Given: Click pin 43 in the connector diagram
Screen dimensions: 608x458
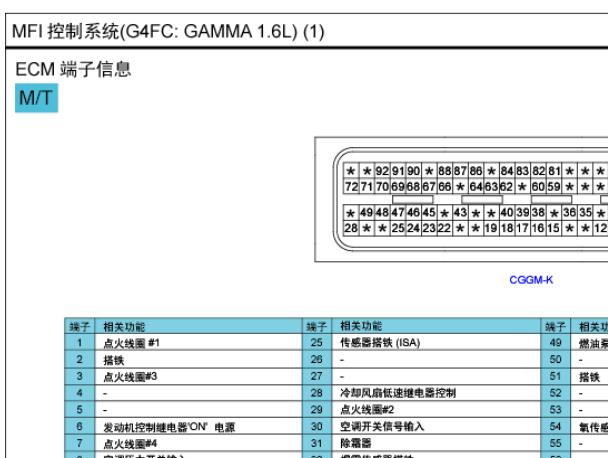Looking at the screenshot, I should pyautogui.click(x=460, y=213).
